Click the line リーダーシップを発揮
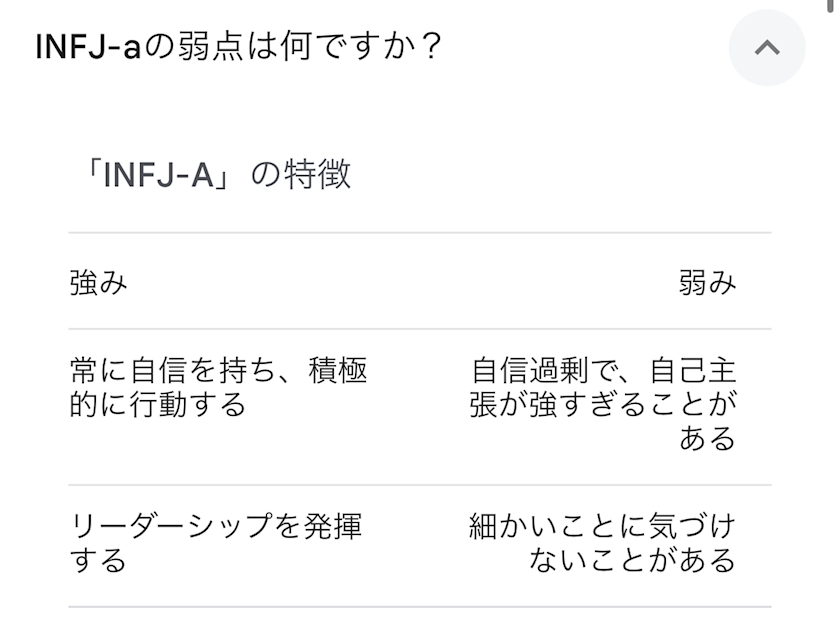 click(215, 526)
